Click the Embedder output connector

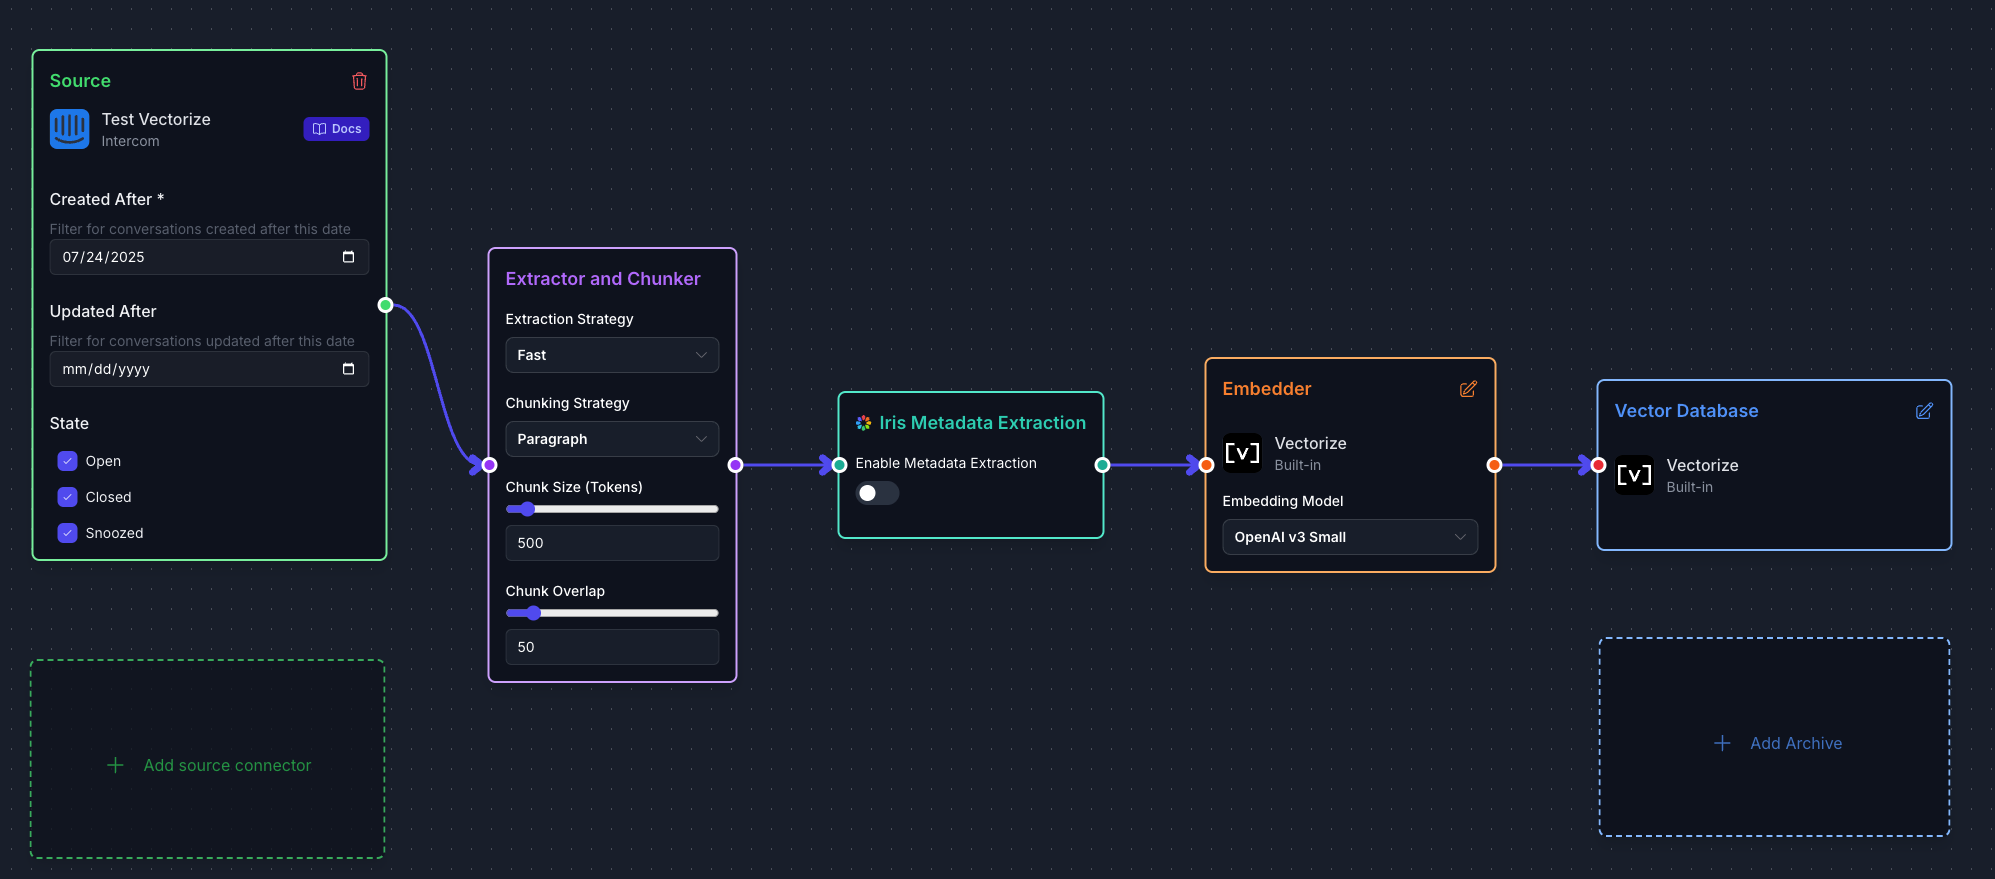coord(1494,465)
